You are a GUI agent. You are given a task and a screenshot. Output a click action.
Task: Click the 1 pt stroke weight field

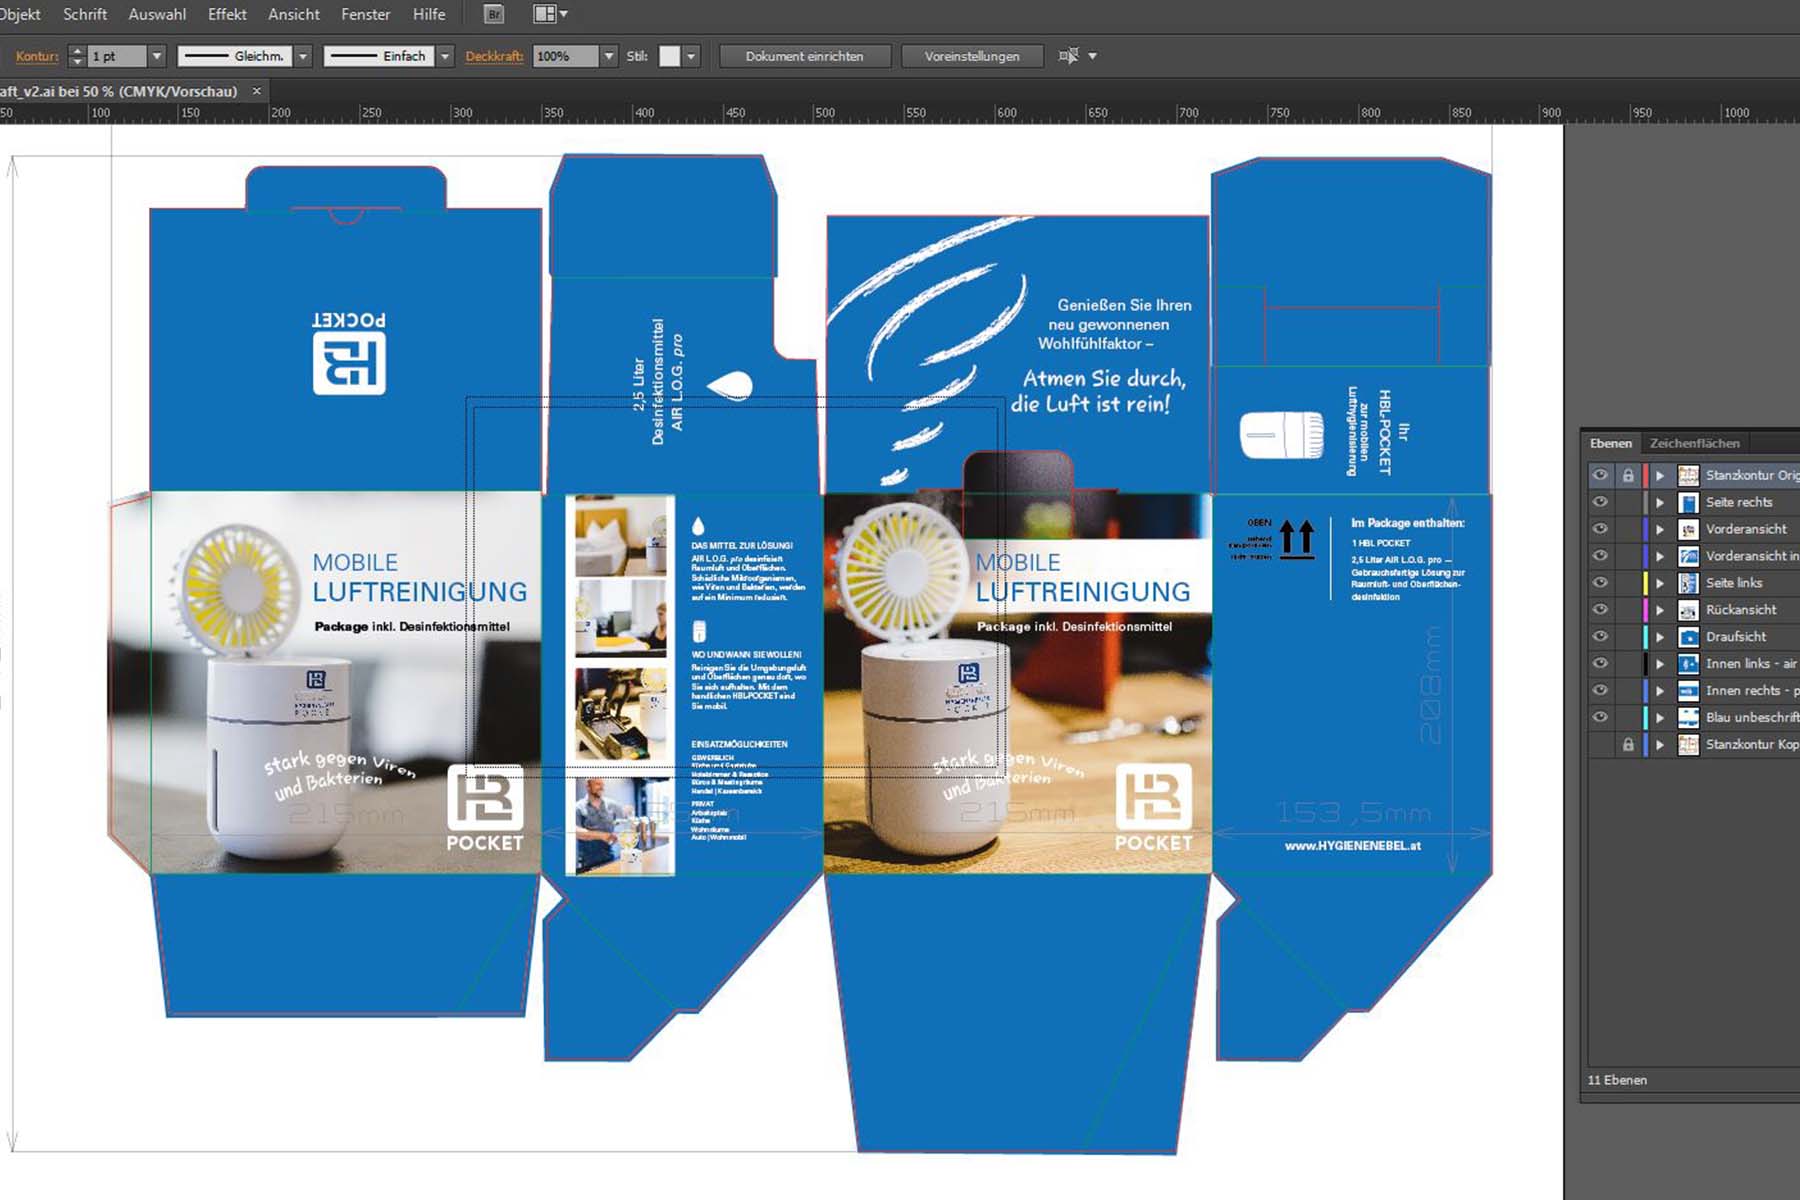click(118, 56)
